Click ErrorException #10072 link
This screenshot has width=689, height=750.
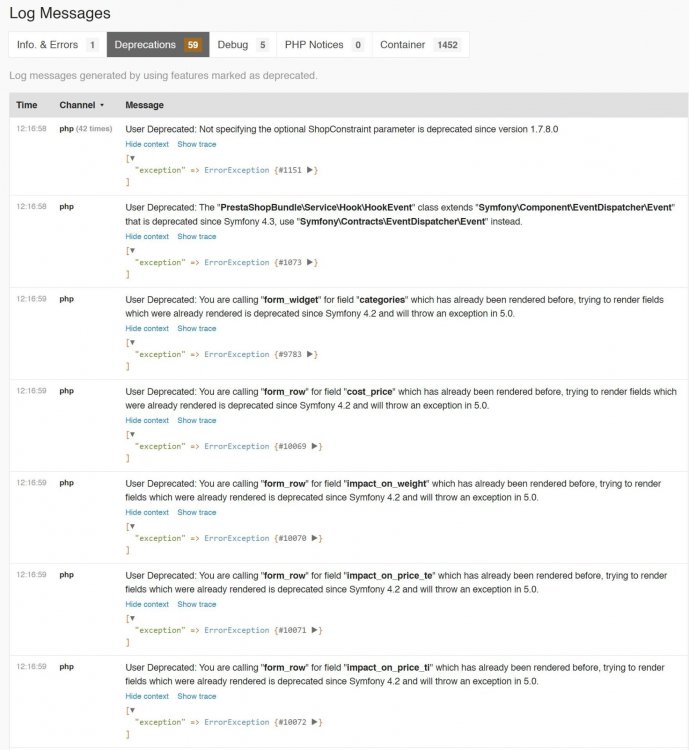[237, 722]
